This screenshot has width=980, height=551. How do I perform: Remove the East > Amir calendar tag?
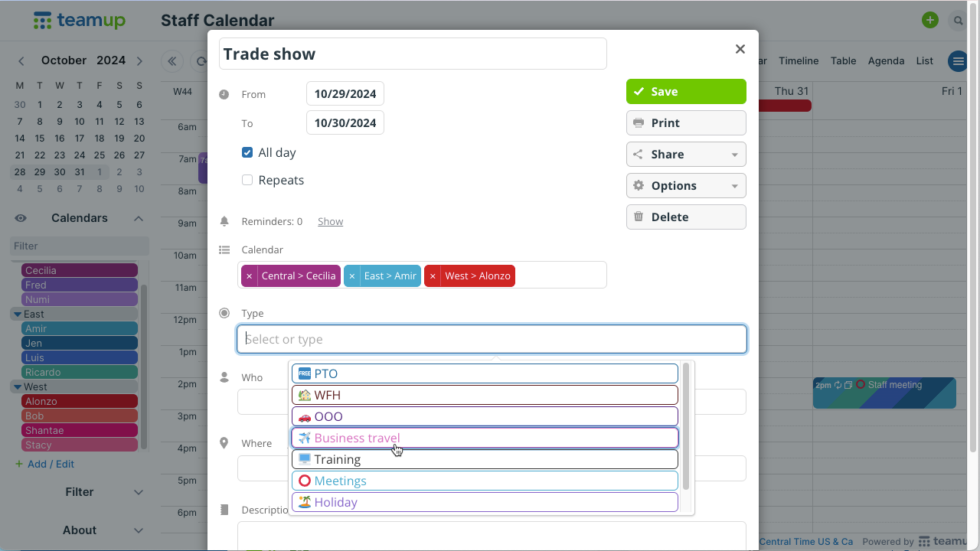click(x=352, y=276)
